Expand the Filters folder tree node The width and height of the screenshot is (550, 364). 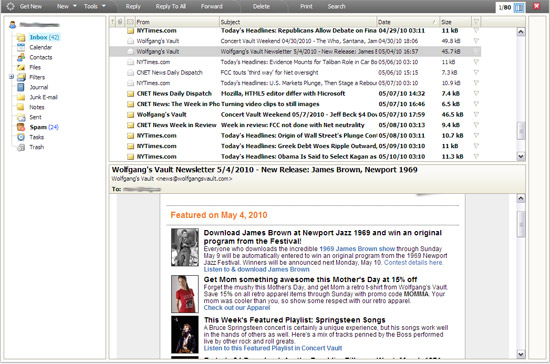[11, 77]
